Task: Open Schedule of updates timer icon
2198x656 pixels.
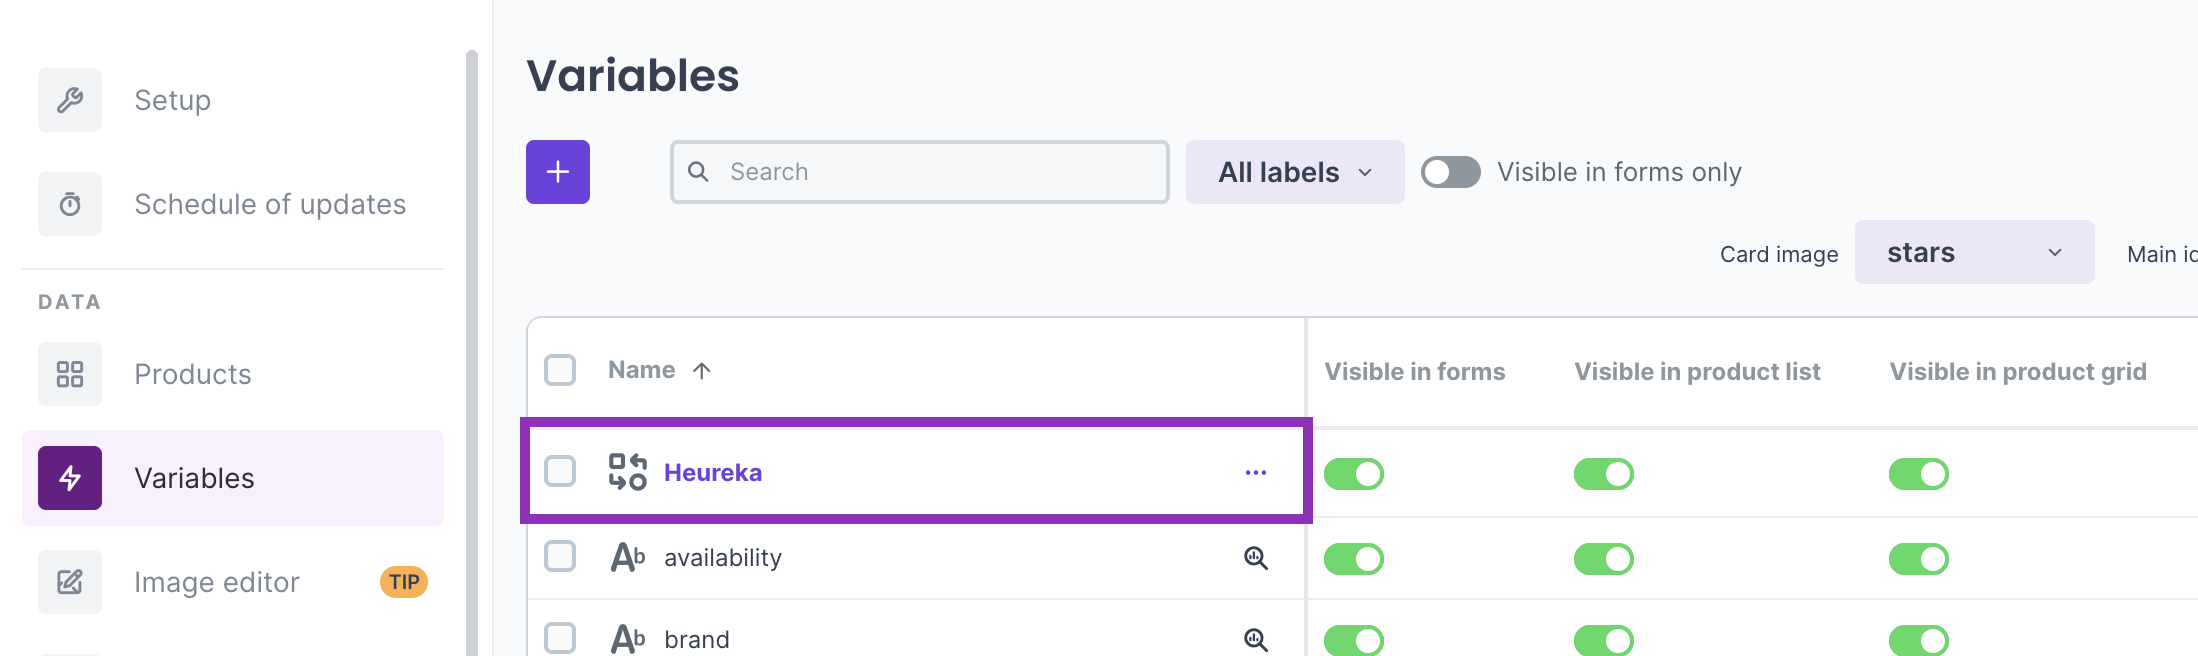Action: coord(70,204)
